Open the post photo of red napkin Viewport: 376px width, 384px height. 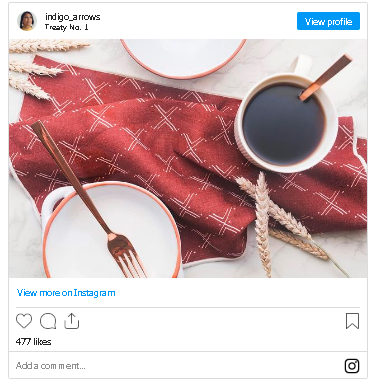188,158
